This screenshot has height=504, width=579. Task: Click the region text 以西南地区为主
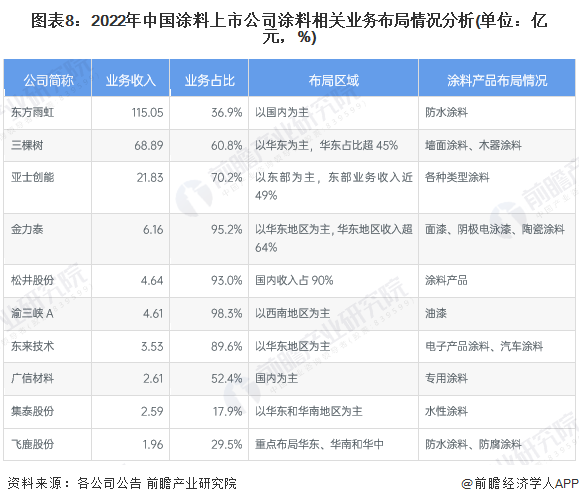coord(292,313)
